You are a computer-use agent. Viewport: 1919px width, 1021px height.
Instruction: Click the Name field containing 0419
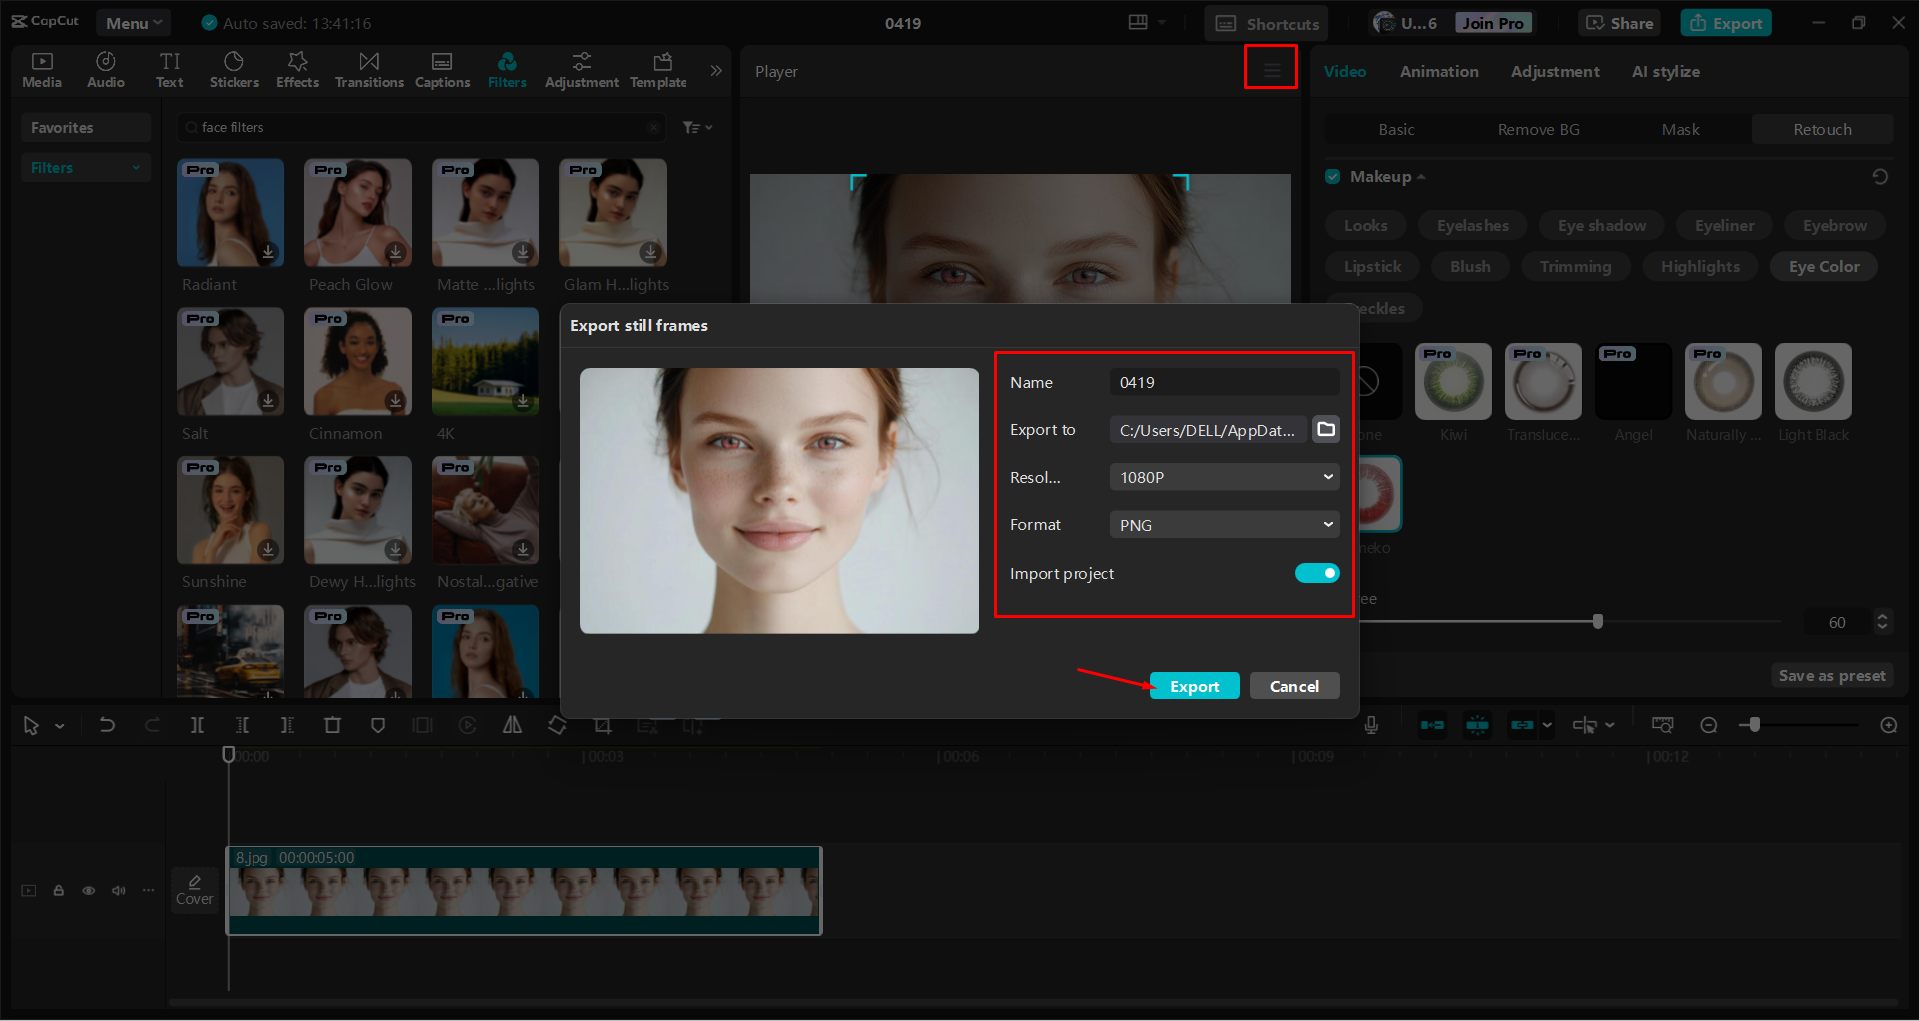[x=1224, y=382]
